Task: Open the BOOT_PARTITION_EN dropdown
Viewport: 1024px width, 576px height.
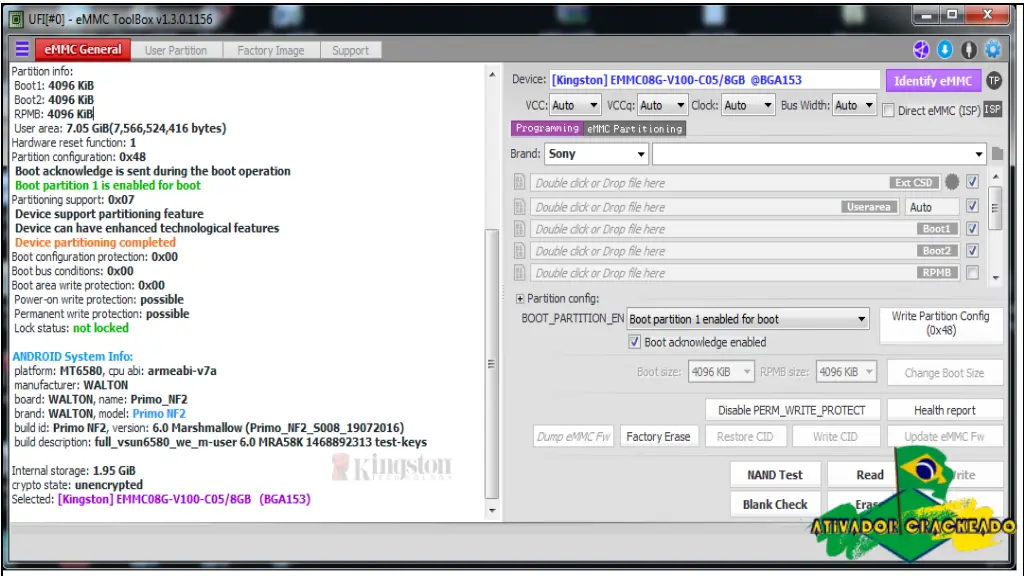Action: click(x=748, y=319)
